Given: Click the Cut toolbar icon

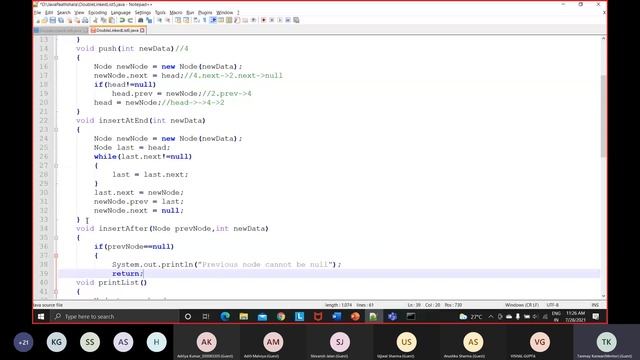Looking at the screenshot, I should point(96,20).
